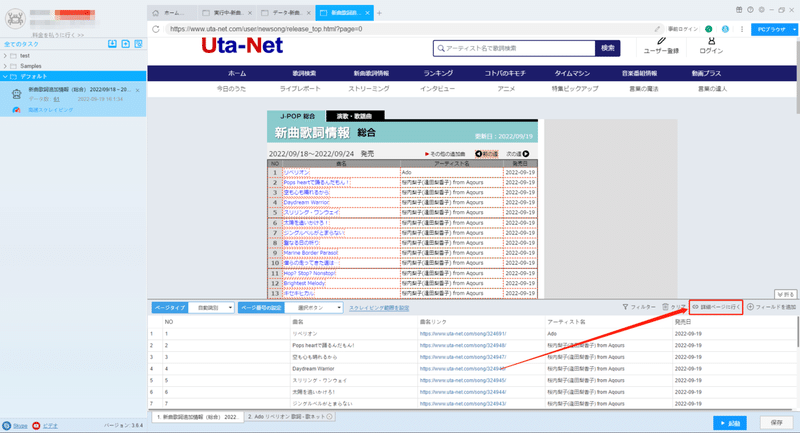The height and width of the screenshot is (433, 800).
Task: Add a new tab with plus icon
Action: pos(379,13)
